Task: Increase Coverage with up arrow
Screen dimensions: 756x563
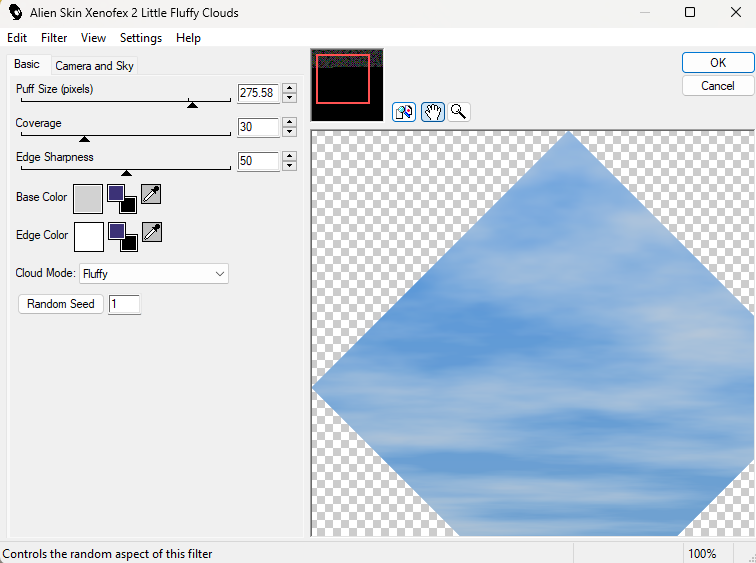Action: [x=289, y=122]
